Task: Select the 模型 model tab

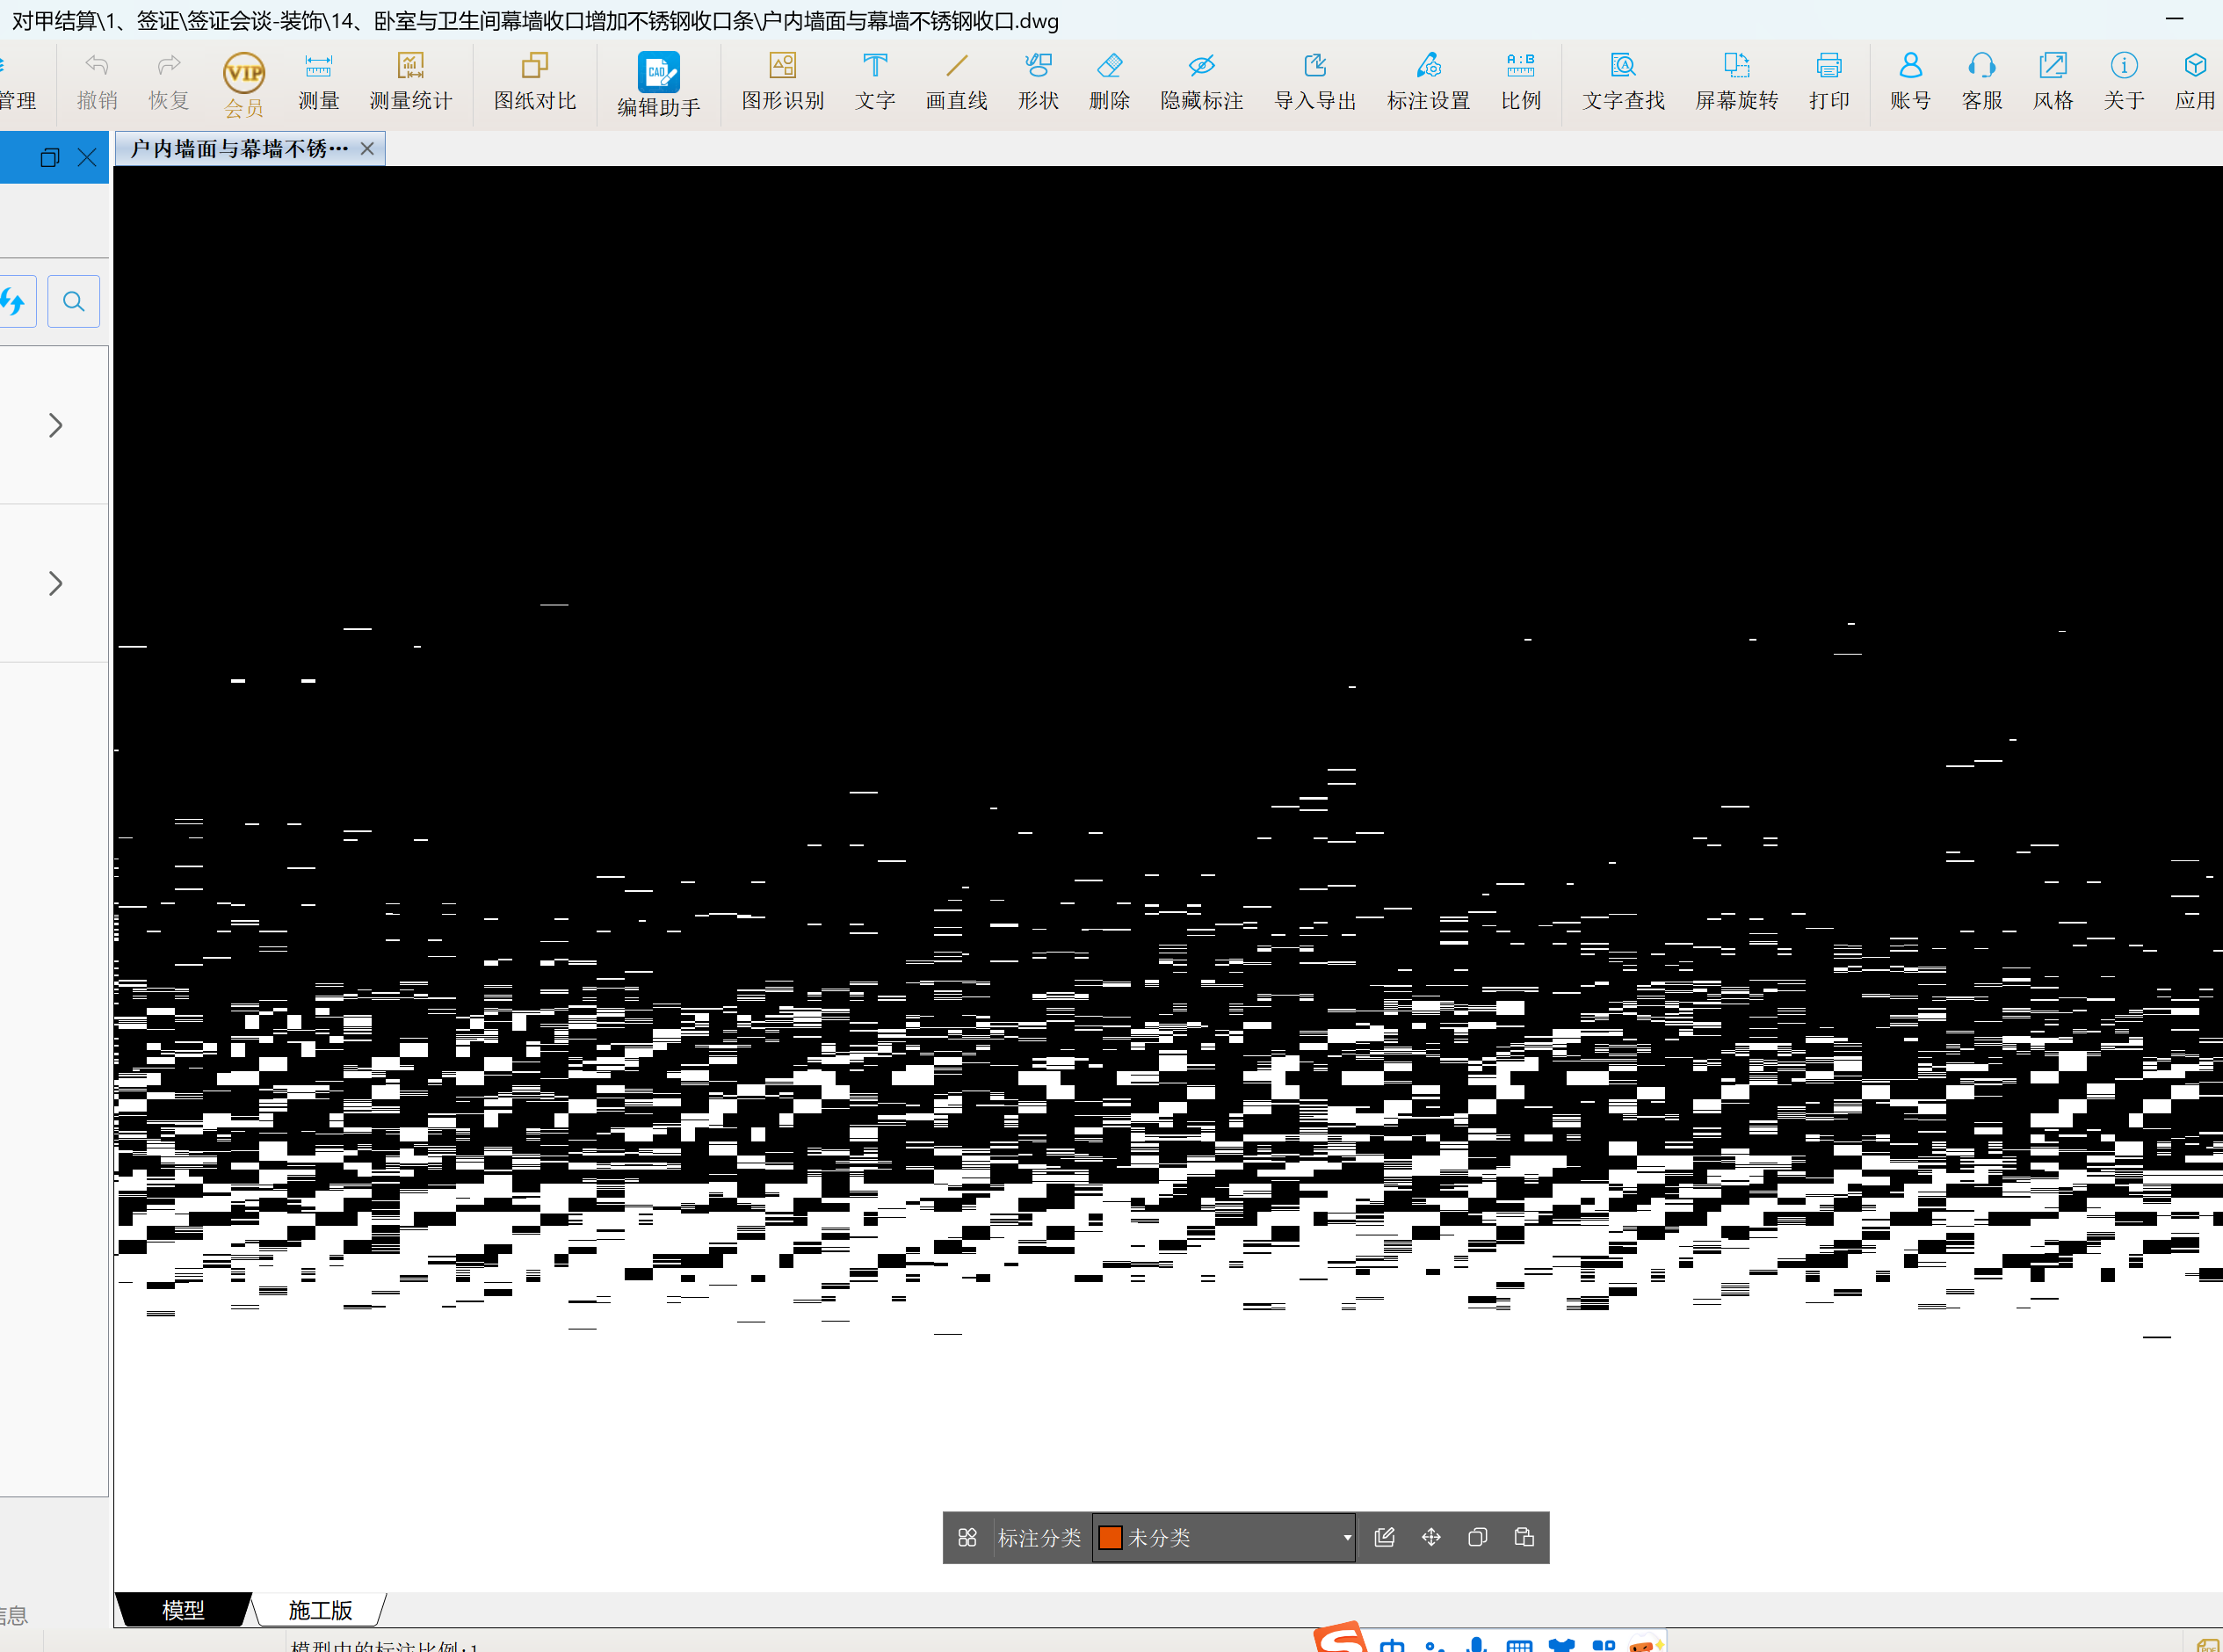Action: (183, 1610)
